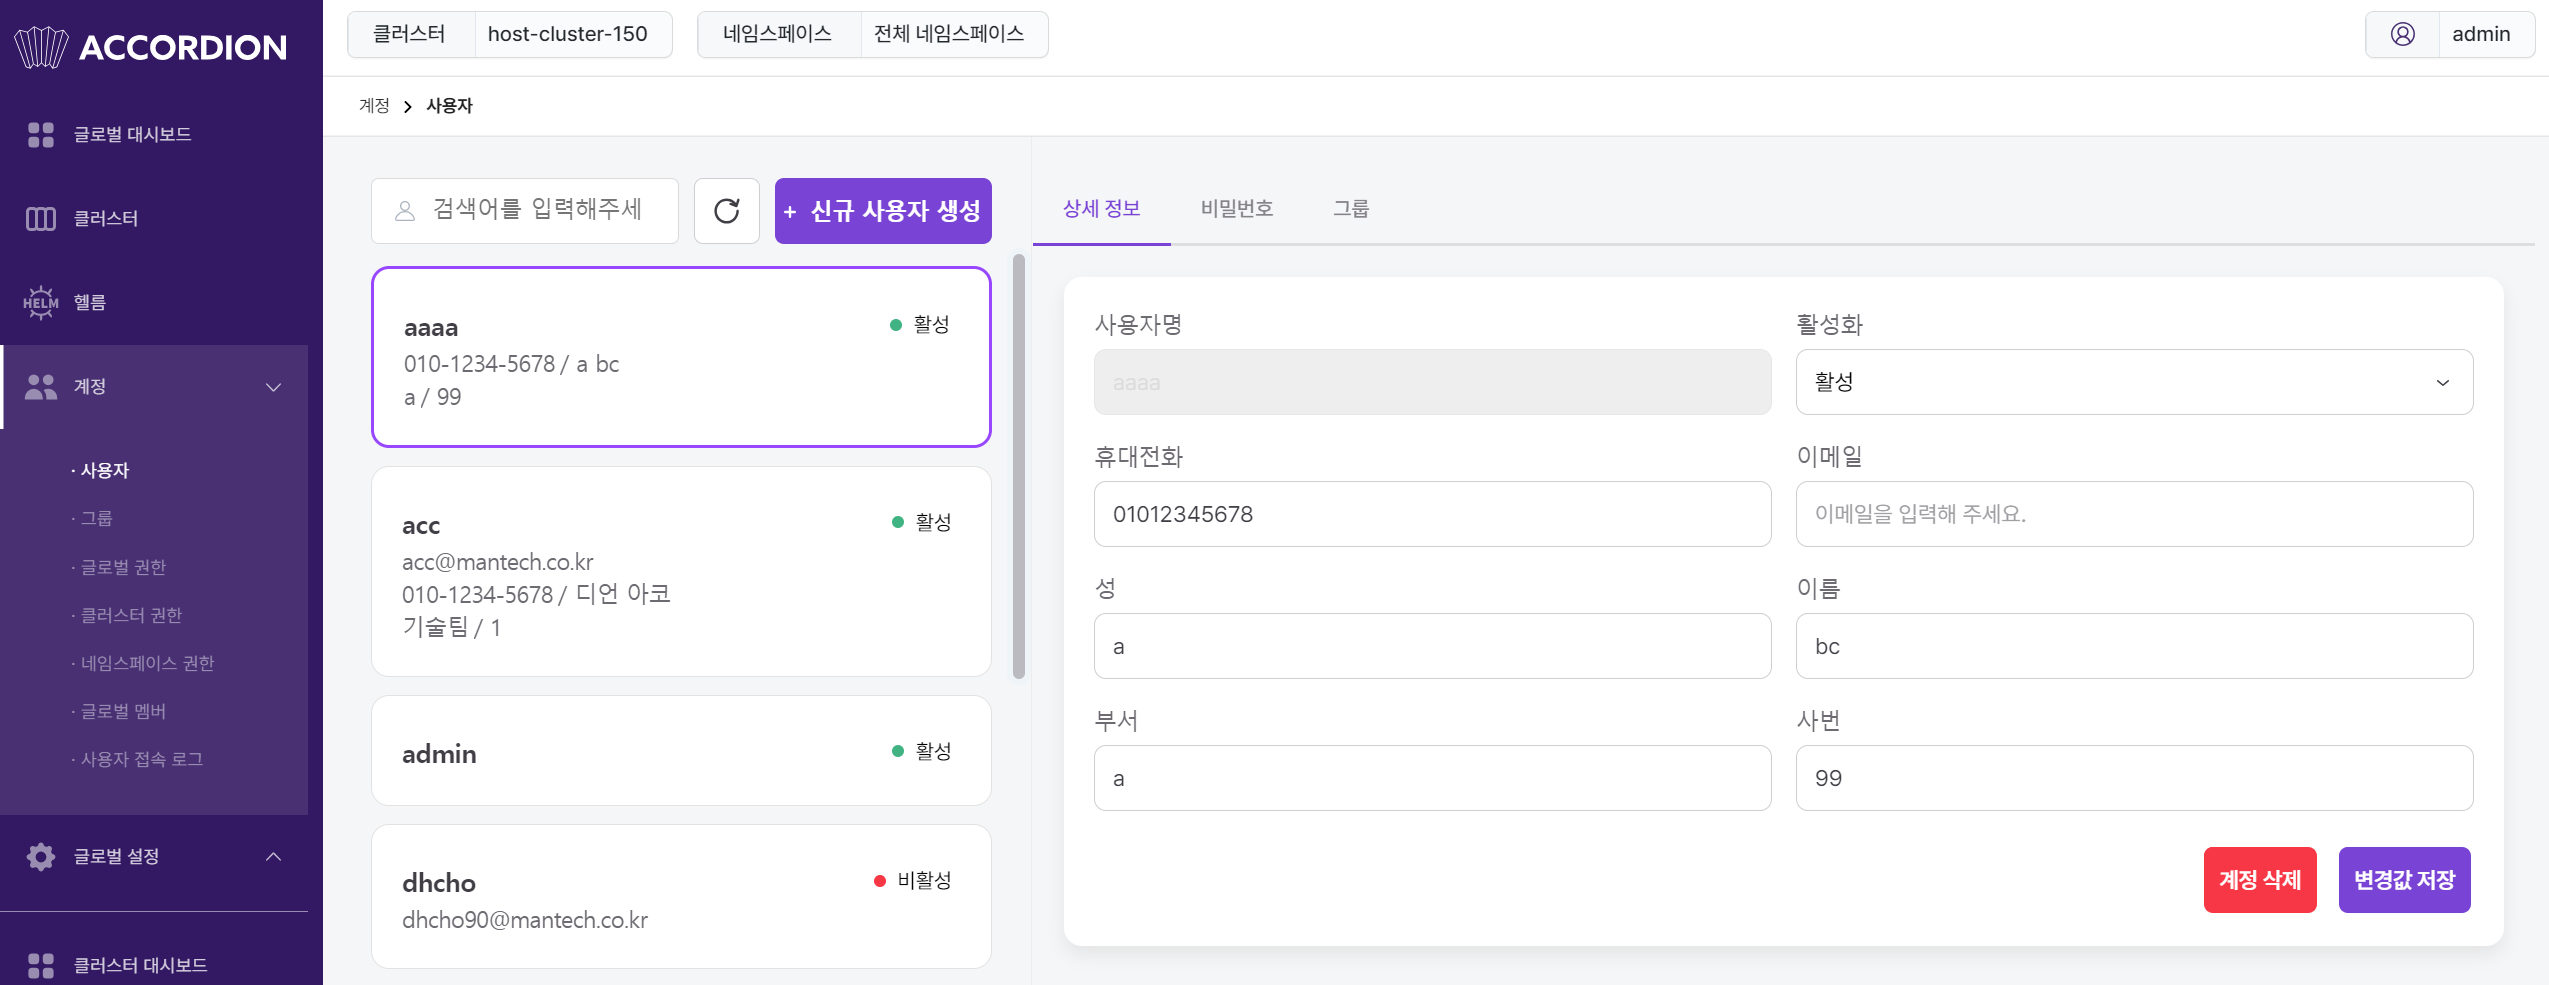This screenshot has height=985, width=2549.
Task: Click the global settings gear icon
Action: [41, 857]
